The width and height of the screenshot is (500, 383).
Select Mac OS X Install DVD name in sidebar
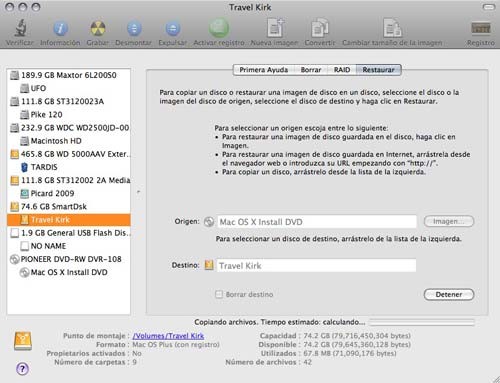pyautogui.click(x=69, y=273)
